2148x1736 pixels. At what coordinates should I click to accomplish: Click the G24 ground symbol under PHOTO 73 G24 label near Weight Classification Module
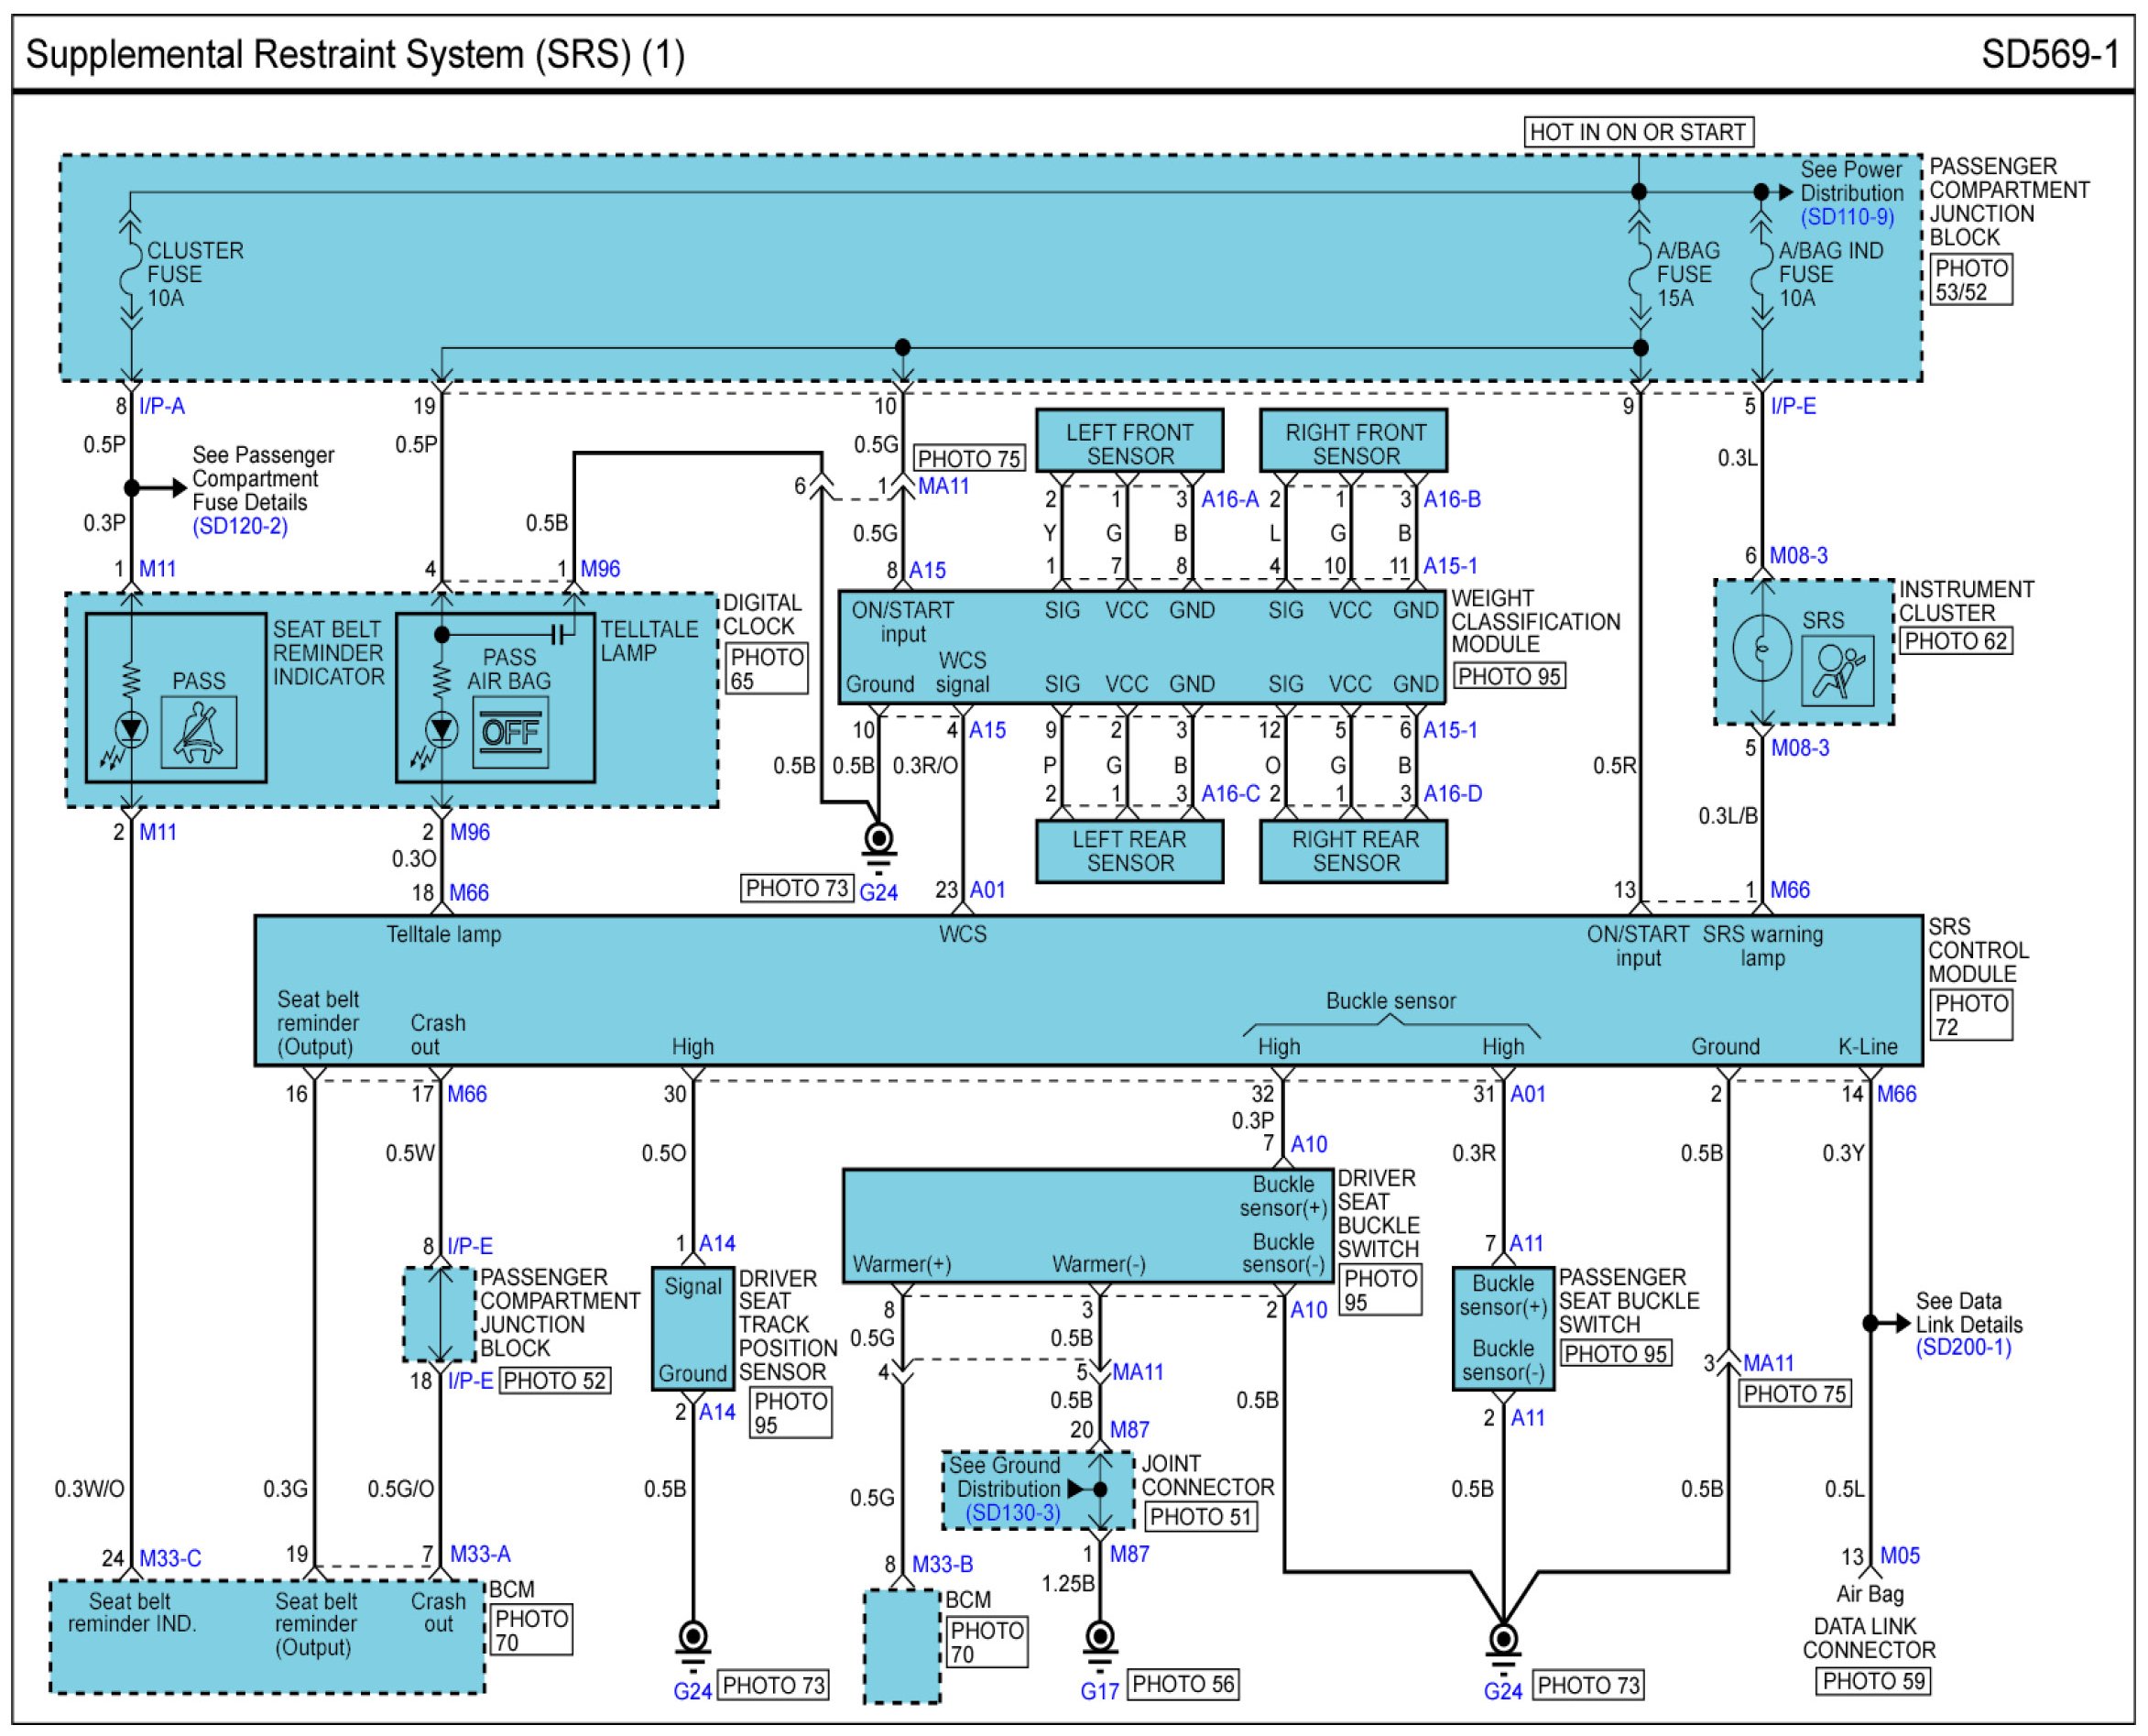coord(878,841)
